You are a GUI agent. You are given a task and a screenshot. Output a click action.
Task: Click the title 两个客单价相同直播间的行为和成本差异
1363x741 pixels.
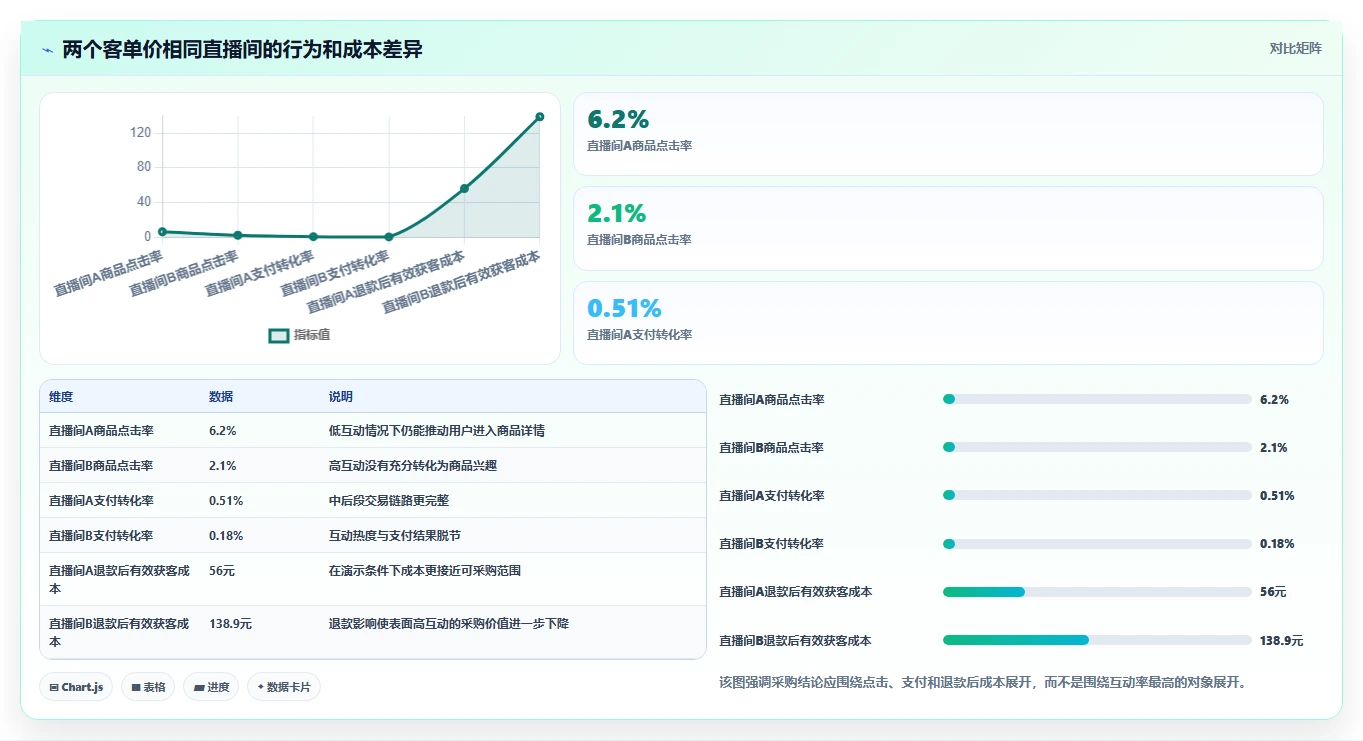tap(242, 49)
